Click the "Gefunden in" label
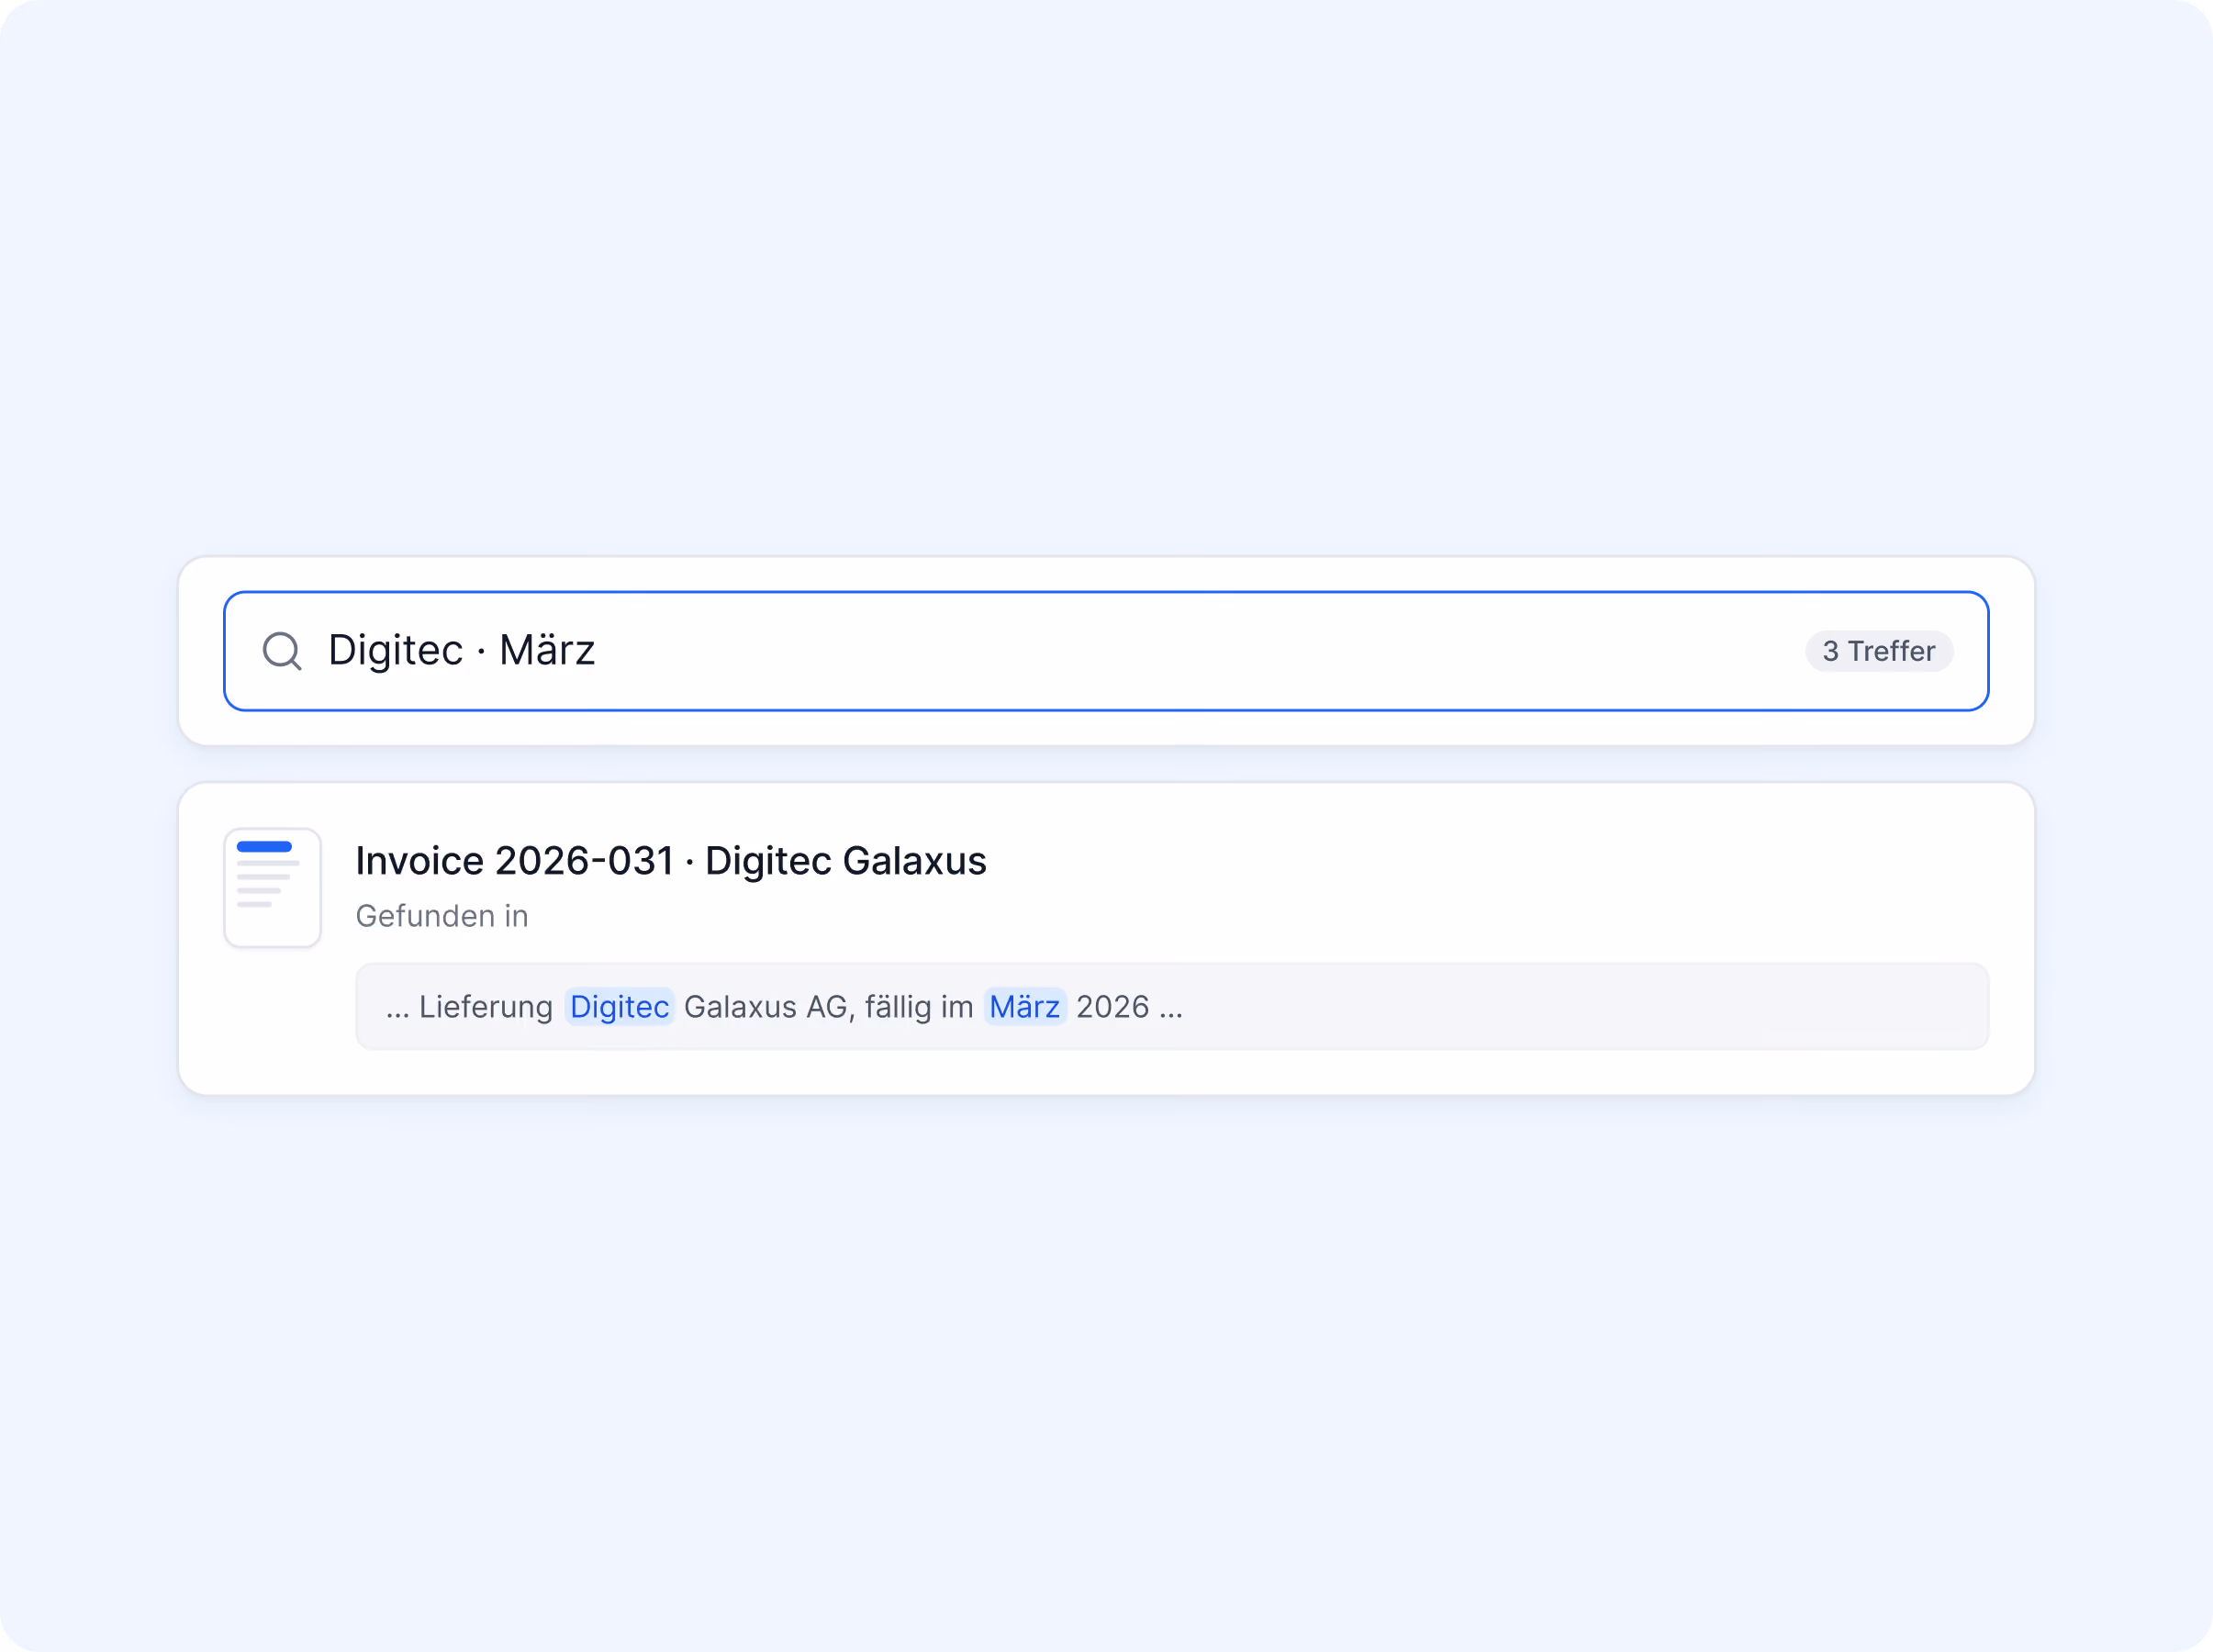 coord(442,916)
